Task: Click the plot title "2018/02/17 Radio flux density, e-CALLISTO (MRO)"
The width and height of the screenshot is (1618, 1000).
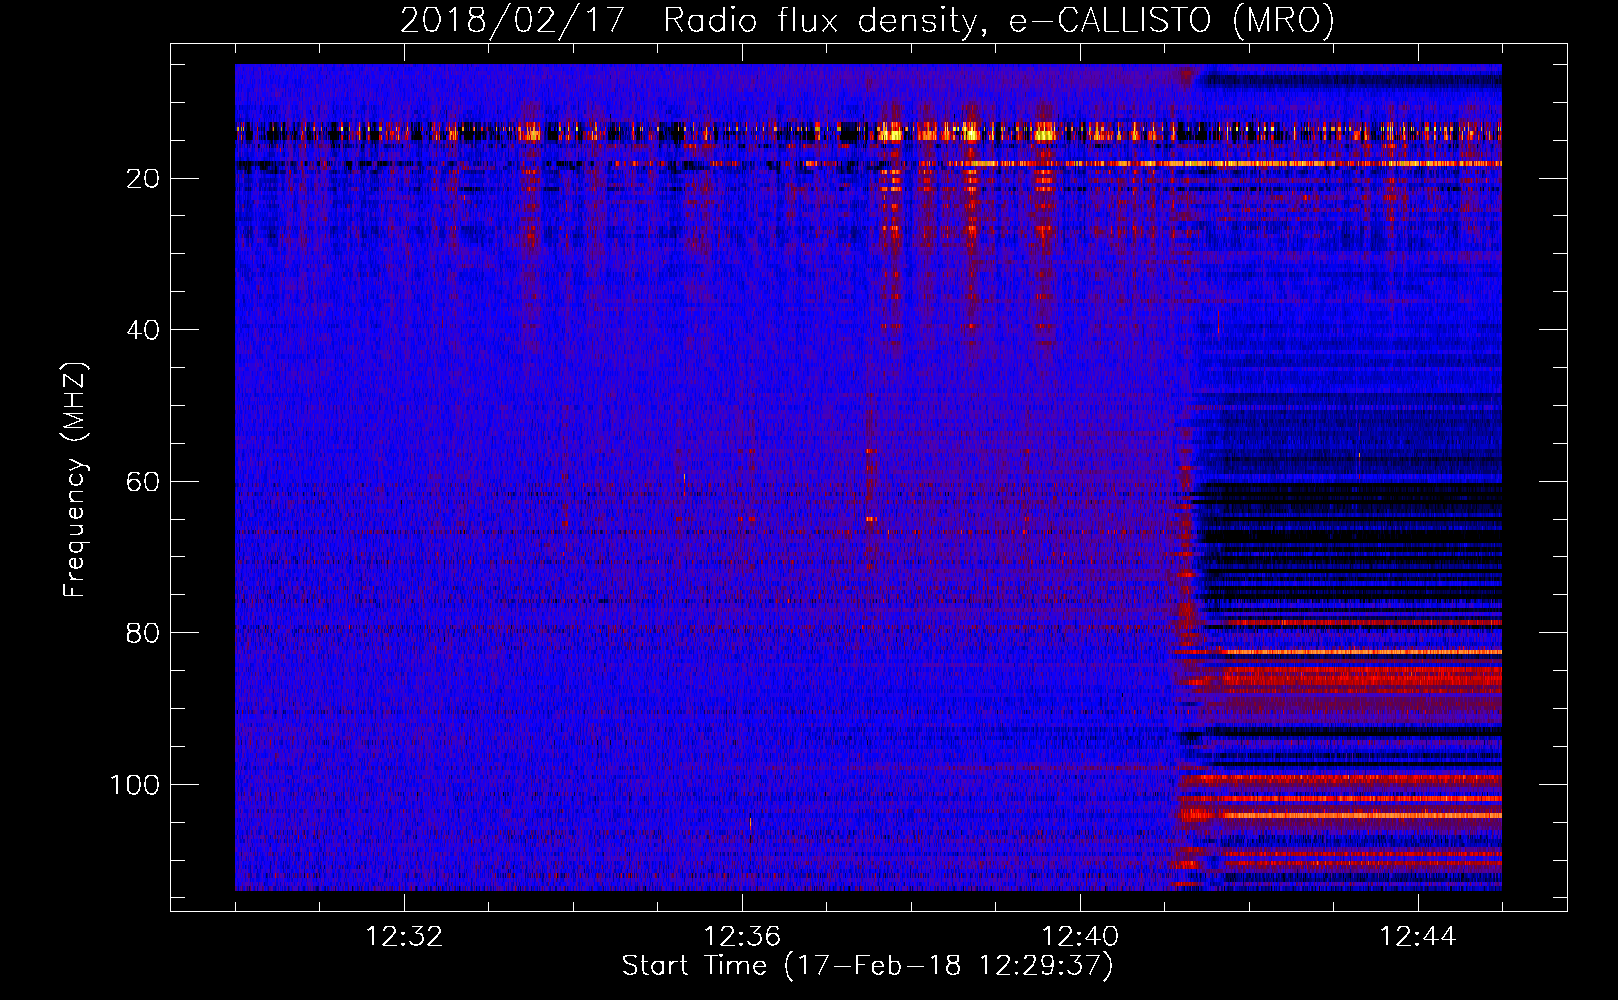Action: click(x=867, y=20)
